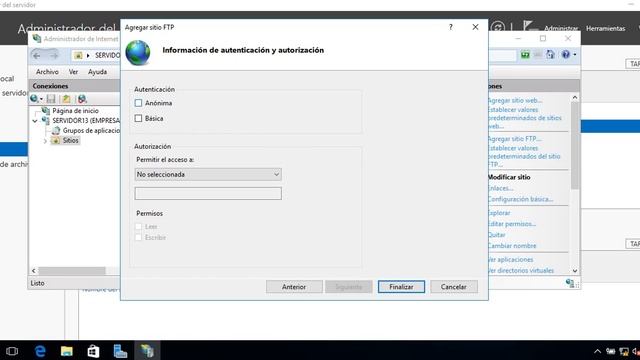
Task: Go back with IIS Manager back arrow
Action: [37, 55]
